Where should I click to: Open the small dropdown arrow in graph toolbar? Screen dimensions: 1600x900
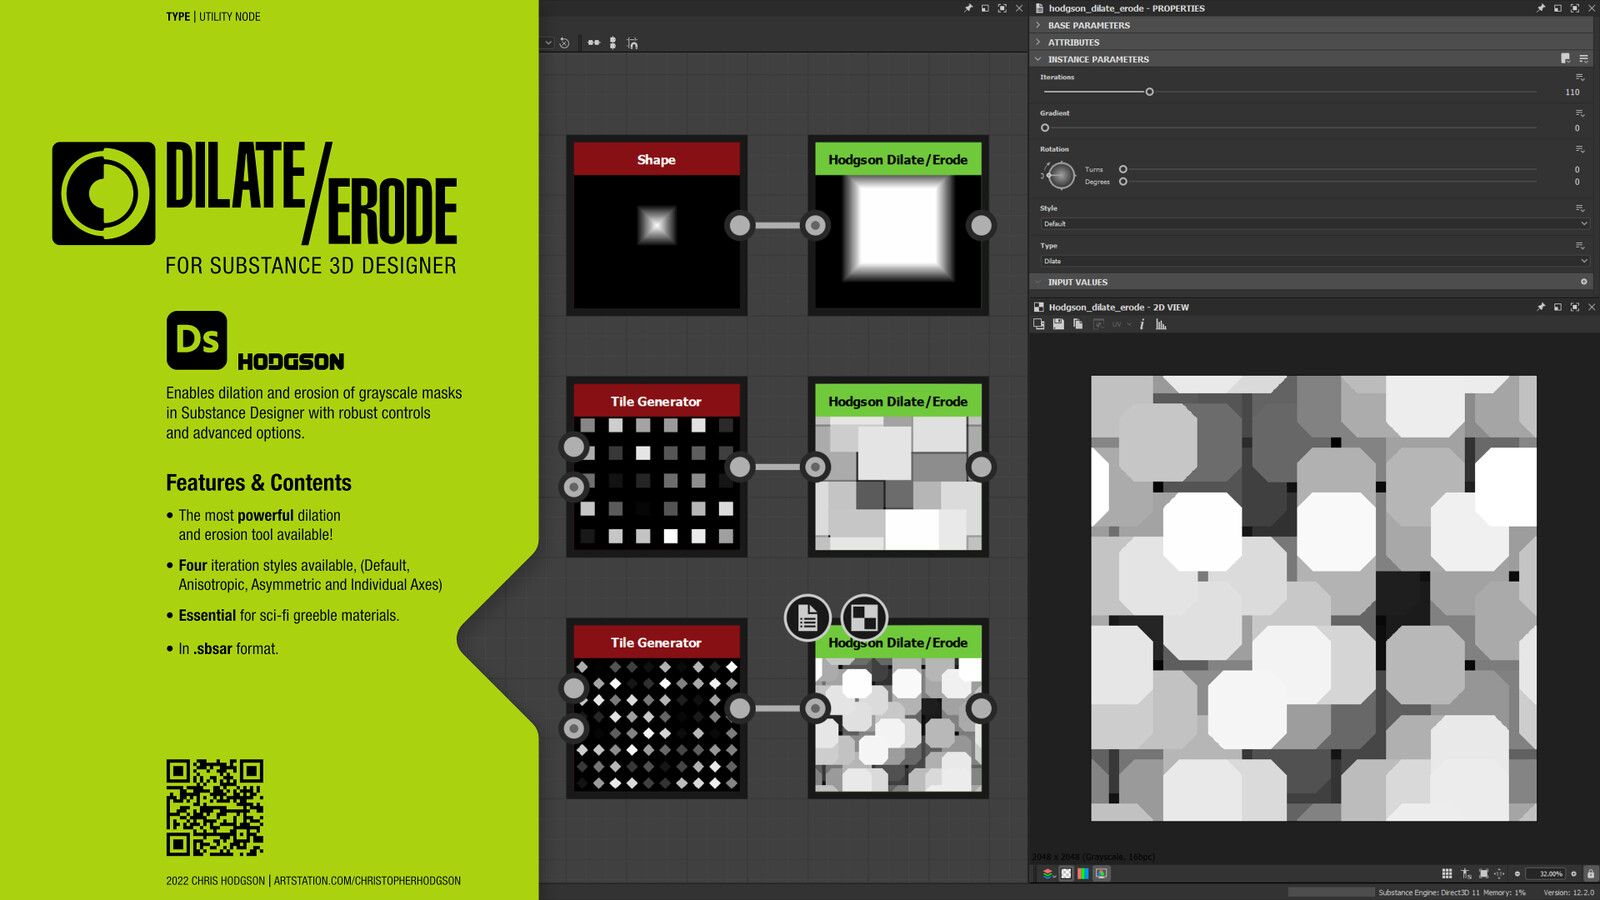(x=548, y=43)
